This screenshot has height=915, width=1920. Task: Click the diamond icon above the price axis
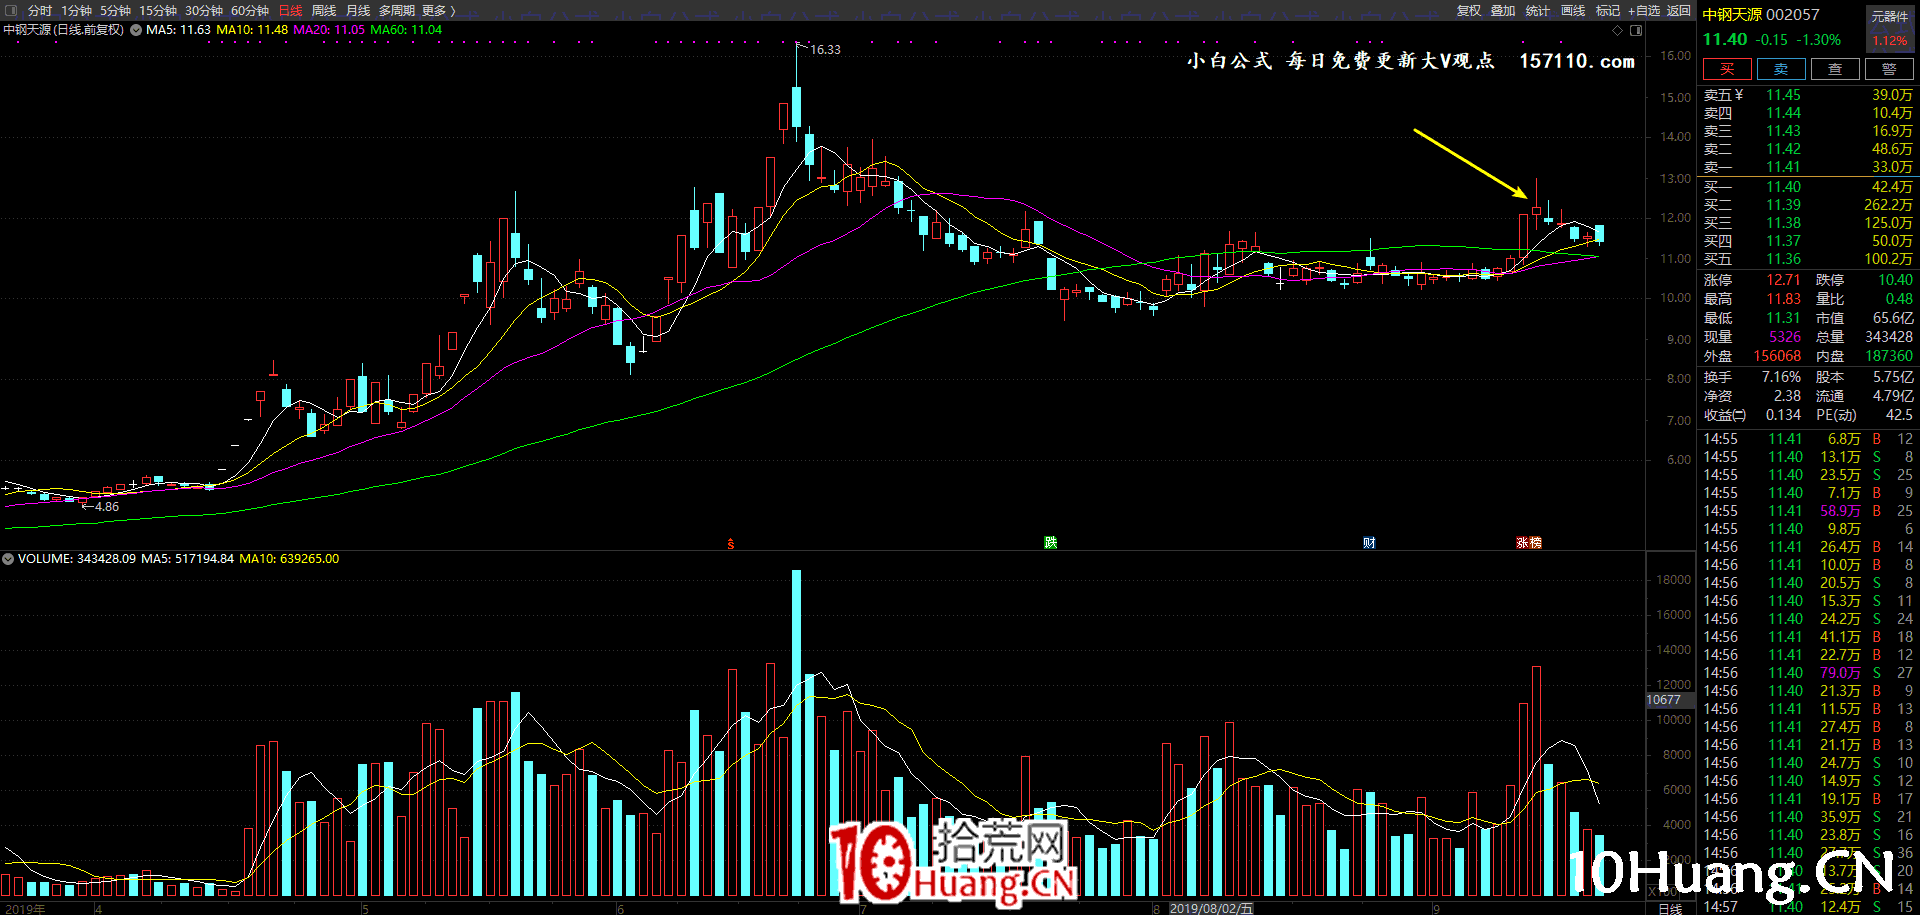[x=1618, y=30]
